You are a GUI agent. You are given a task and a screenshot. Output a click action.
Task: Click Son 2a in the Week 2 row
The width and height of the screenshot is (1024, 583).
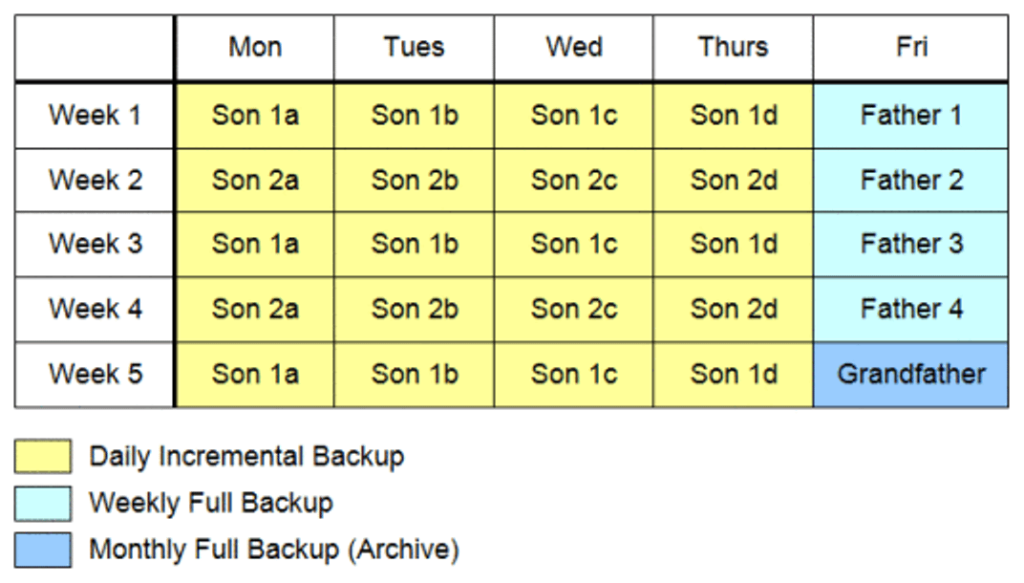[255, 180]
